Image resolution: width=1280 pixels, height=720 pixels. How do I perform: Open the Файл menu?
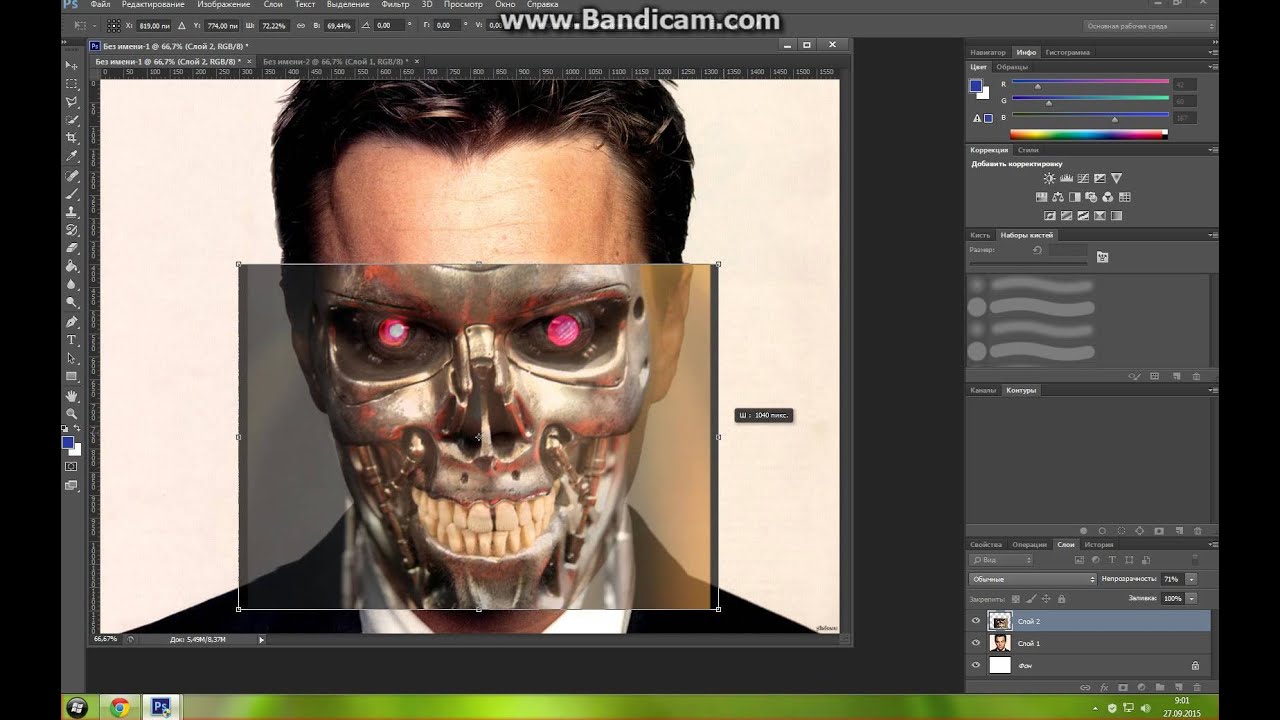pos(100,5)
